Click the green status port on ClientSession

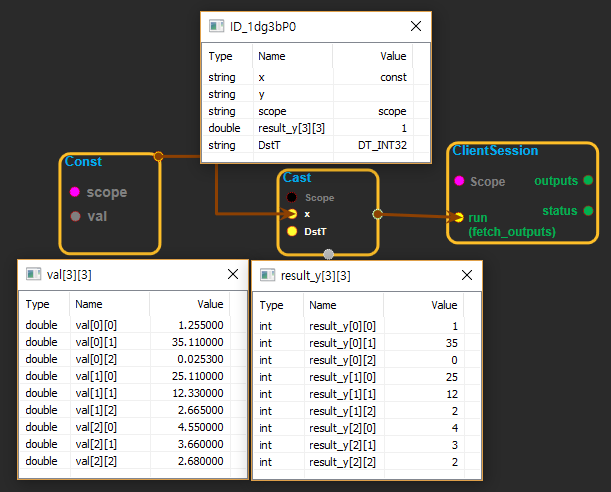pos(588,211)
